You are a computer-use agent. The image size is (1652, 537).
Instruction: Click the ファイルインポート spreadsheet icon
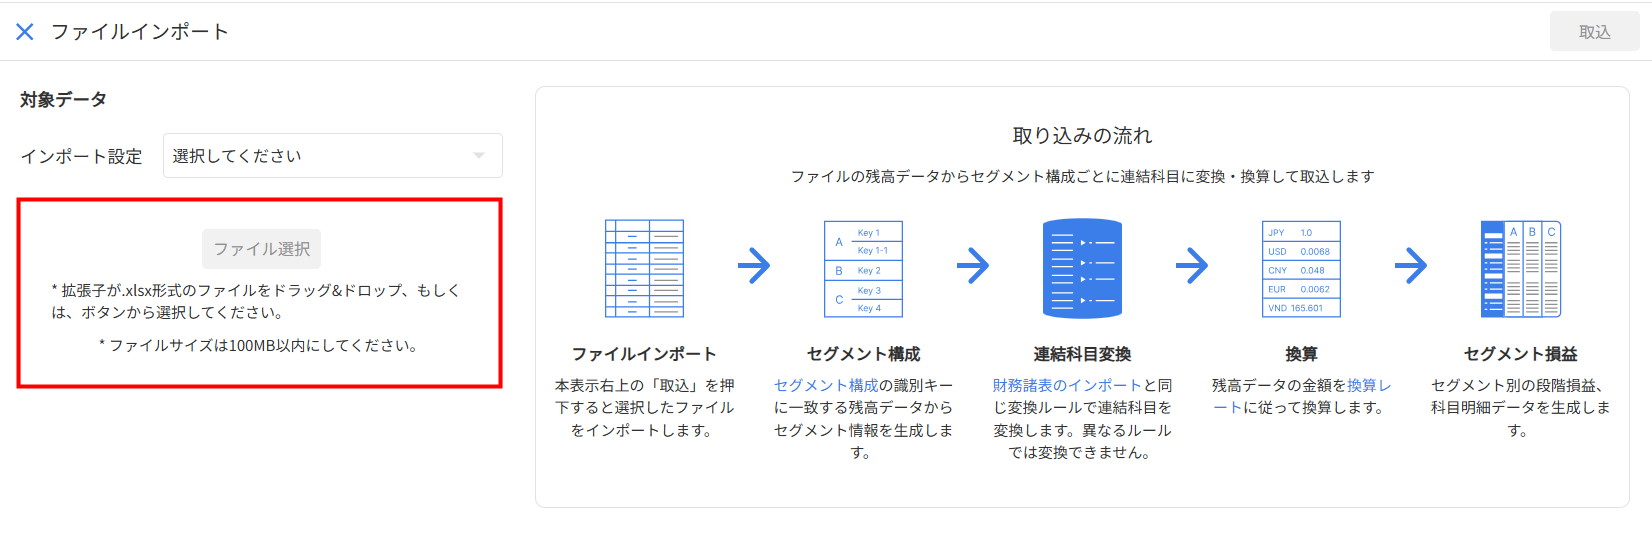point(644,268)
